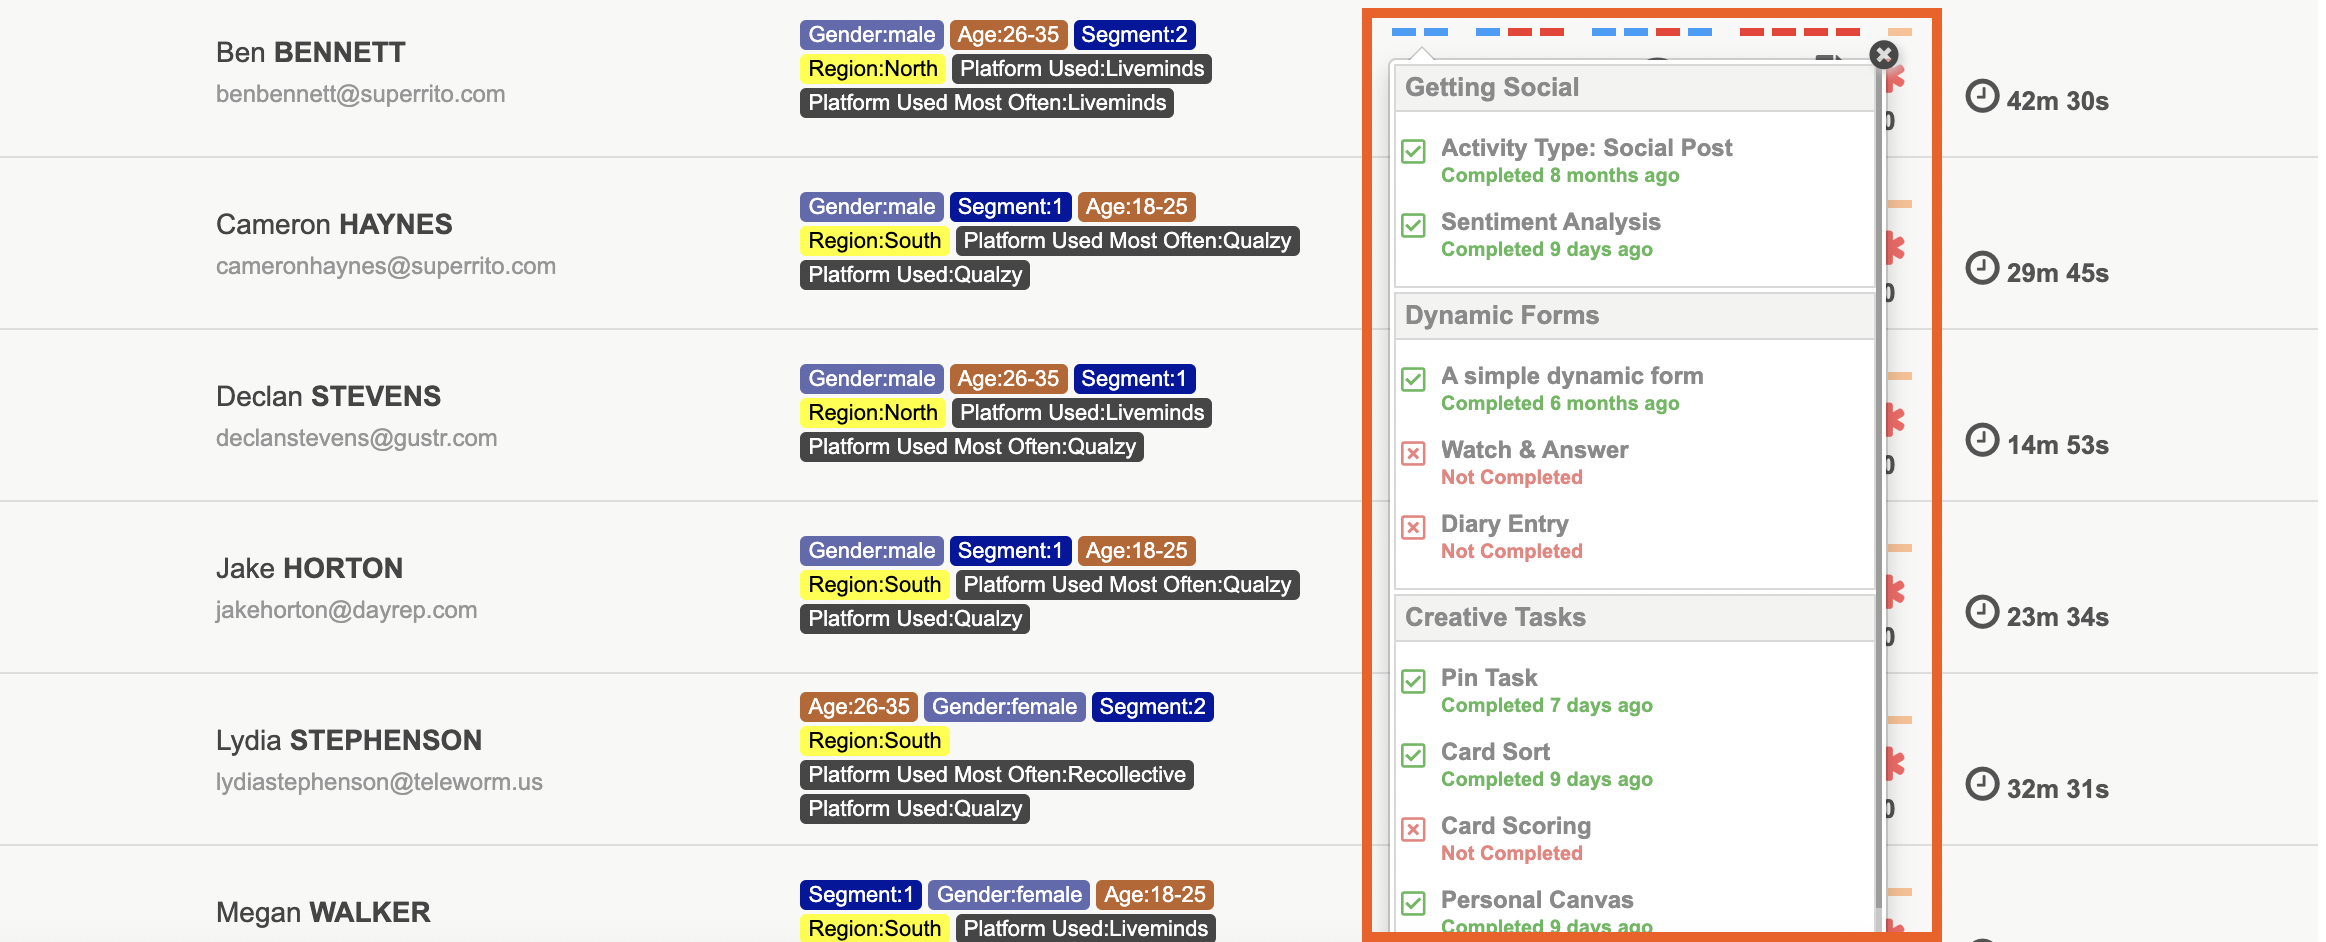Click Lydia Stephenson's email address
This screenshot has width=2326, height=942.
(x=379, y=782)
